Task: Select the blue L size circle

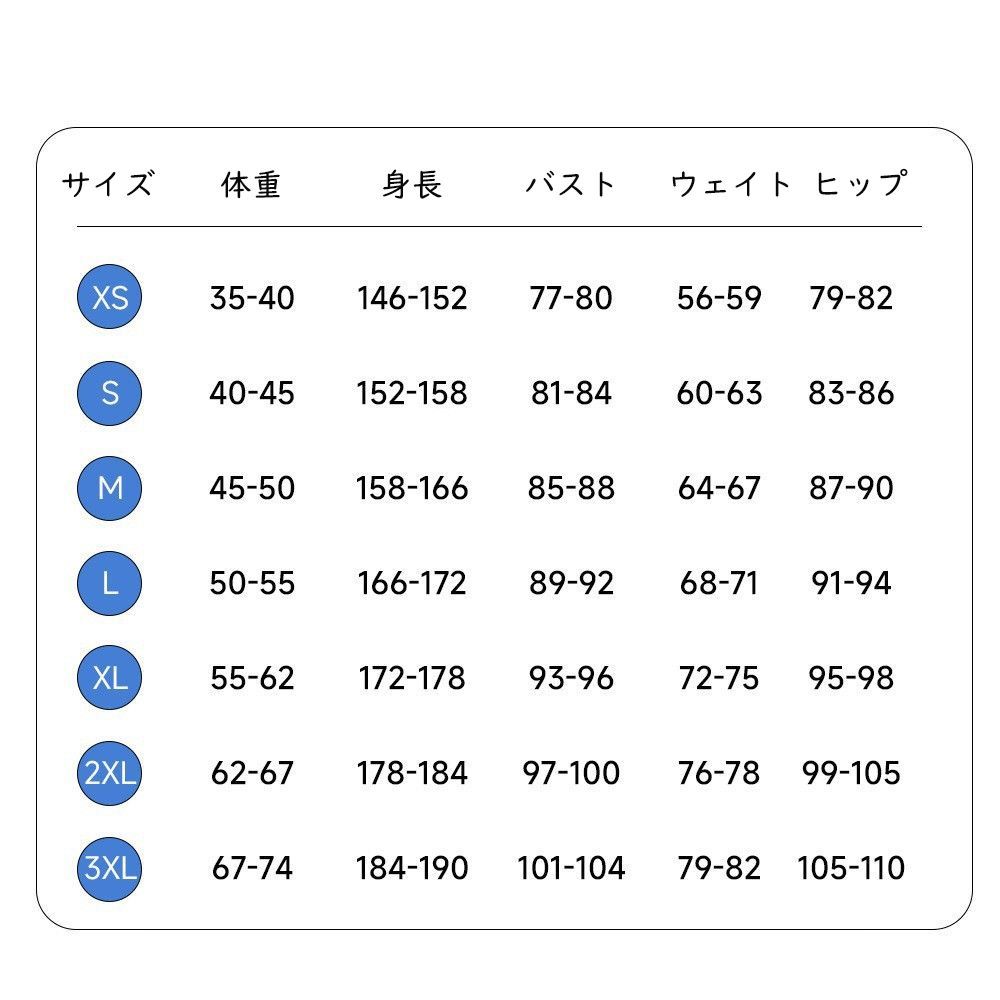Action: [x=110, y=583]
